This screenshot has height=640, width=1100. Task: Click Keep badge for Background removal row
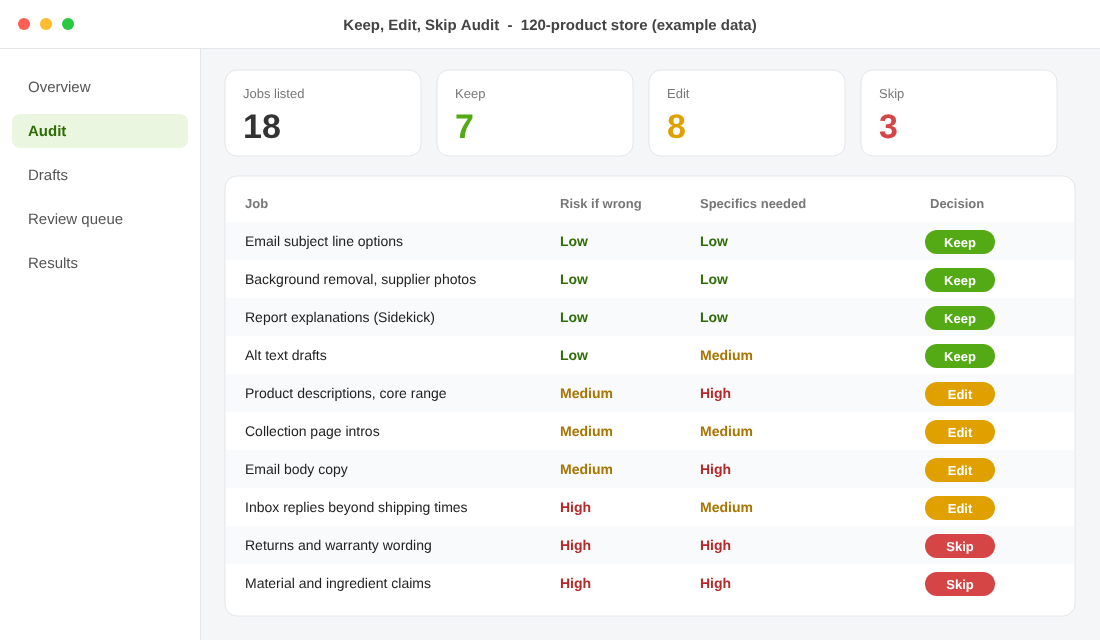[x=960, y=280]
